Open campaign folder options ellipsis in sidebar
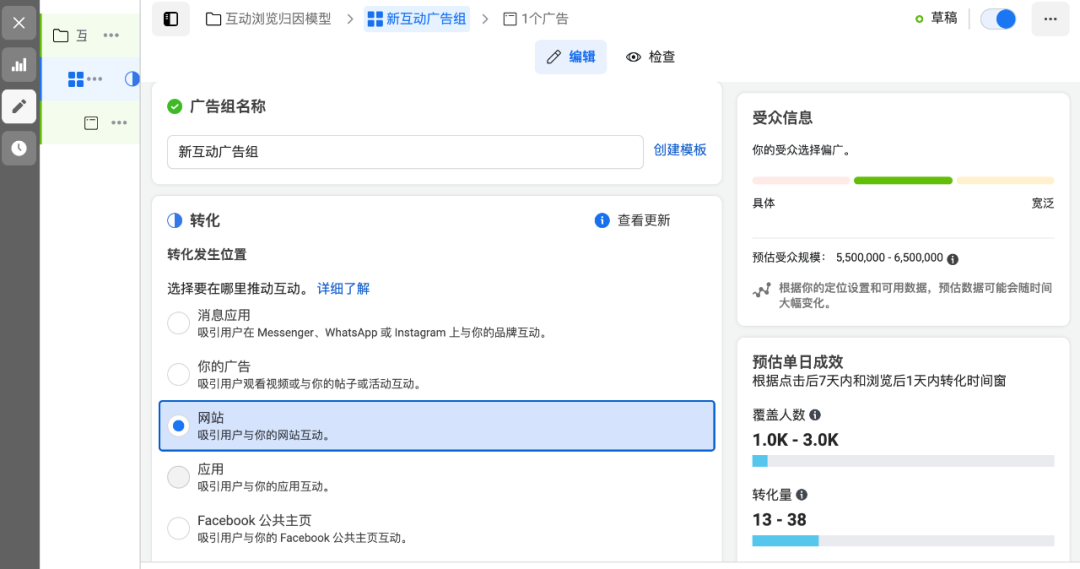Image resolution: width=1080 pixels, height=569 pixels. pyautogui.click(x=111, y=36)
